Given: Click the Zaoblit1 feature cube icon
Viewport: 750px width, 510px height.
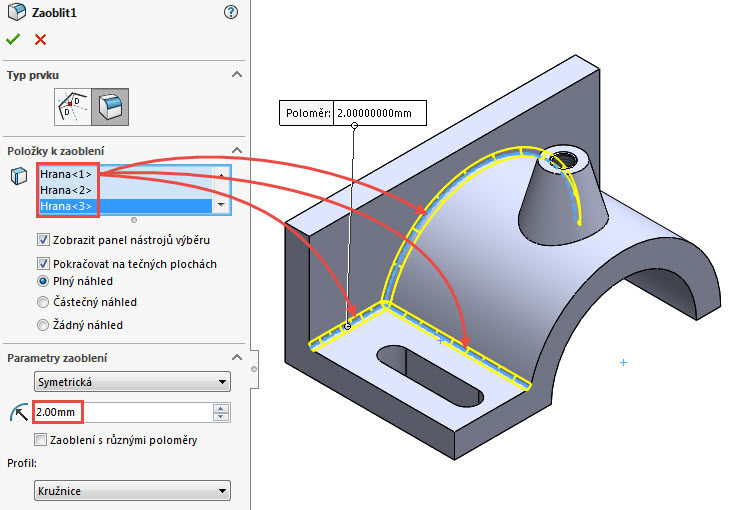Looking at the screenshot, I should tap(17, 11).
